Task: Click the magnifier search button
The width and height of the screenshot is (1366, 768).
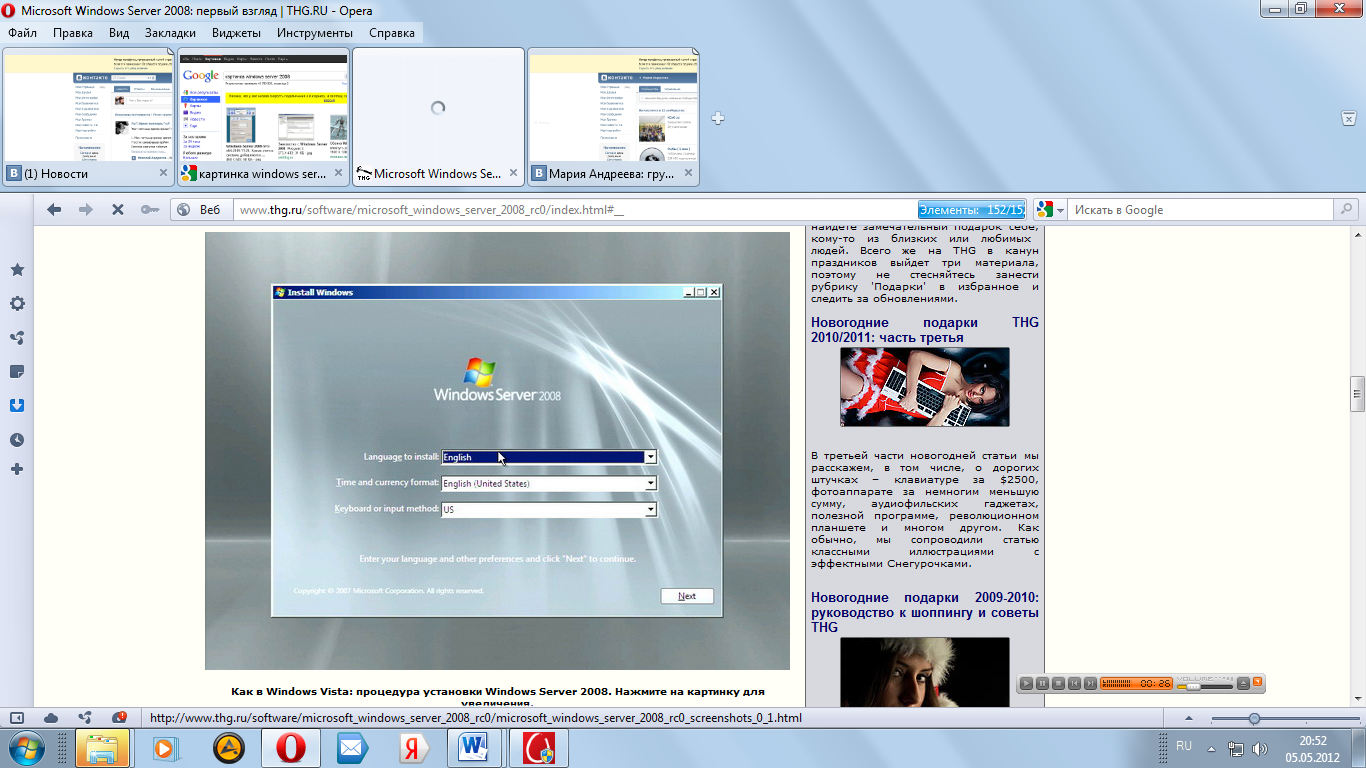Action: click(x=1347, y=210)
